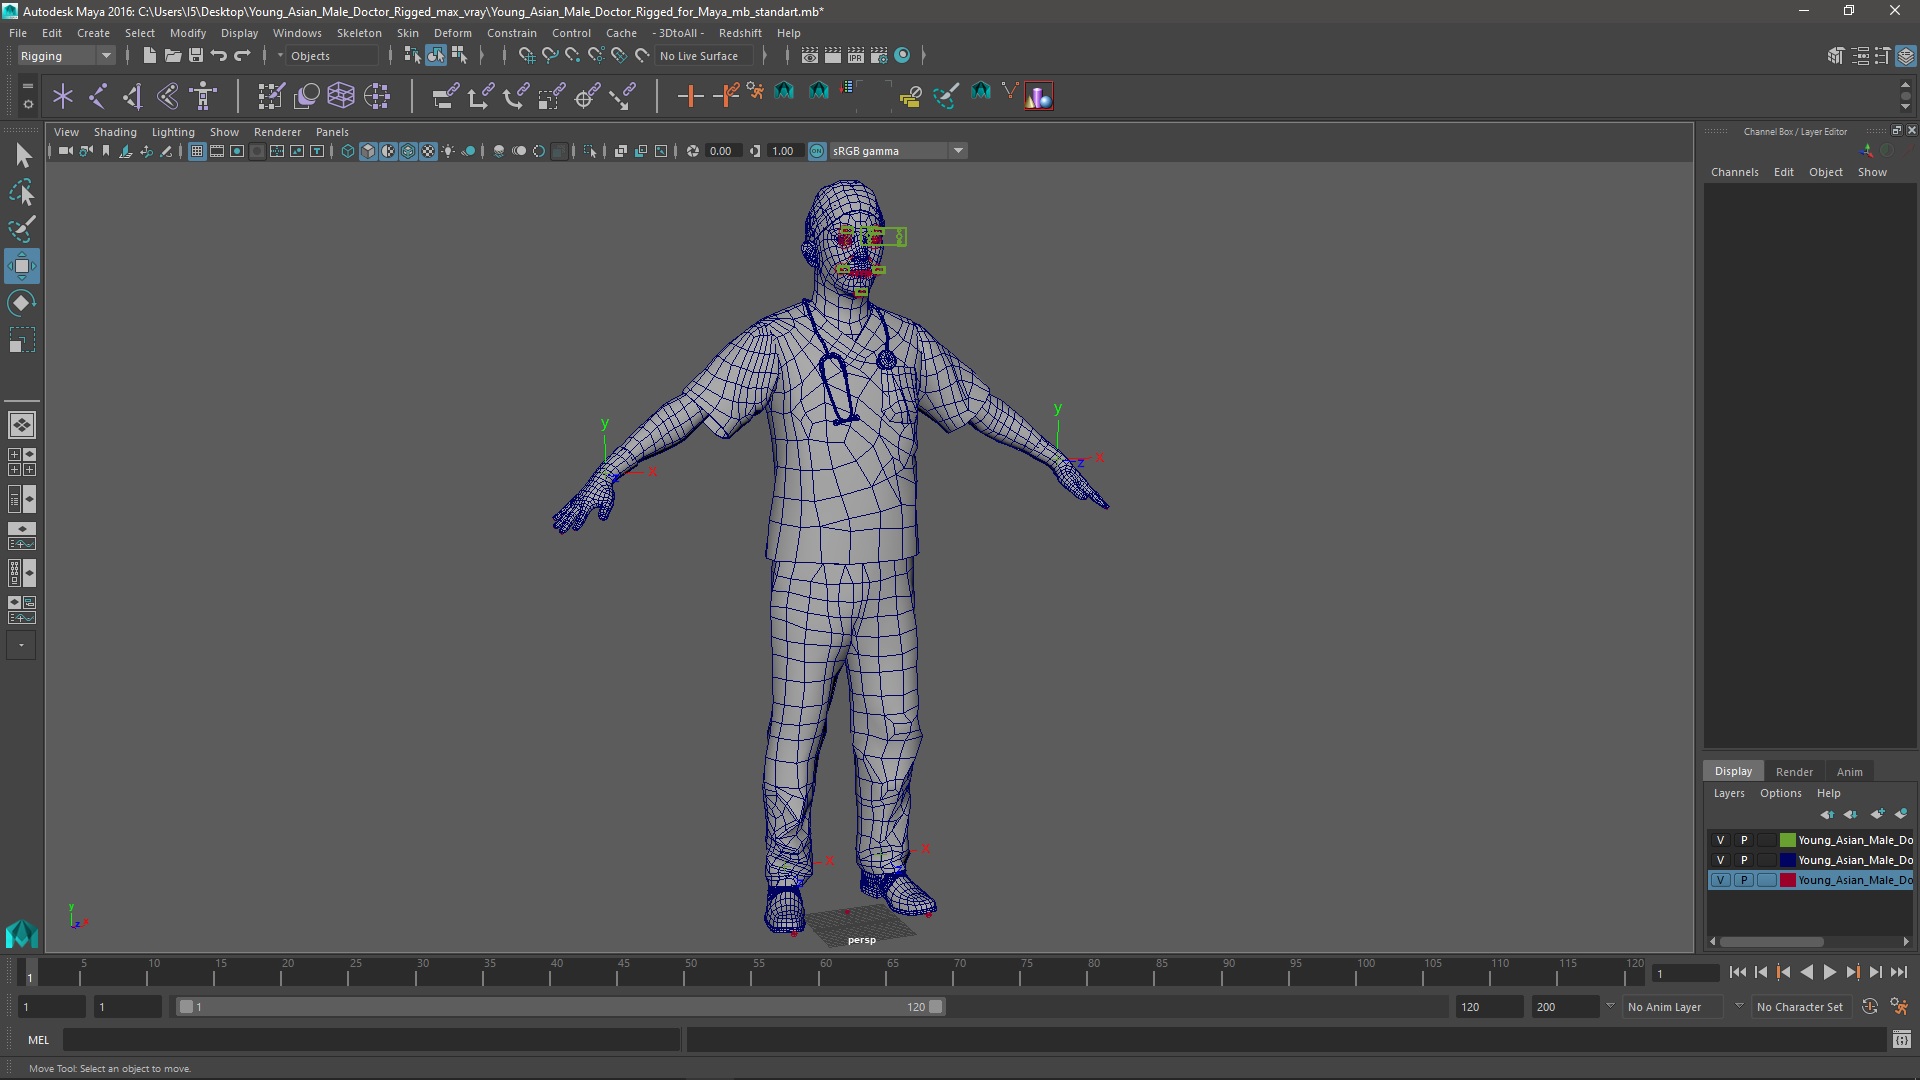The height and width of the screenshot is (1080, 1920).
Task: Open the viewport Shading menu
Action: 115,132
